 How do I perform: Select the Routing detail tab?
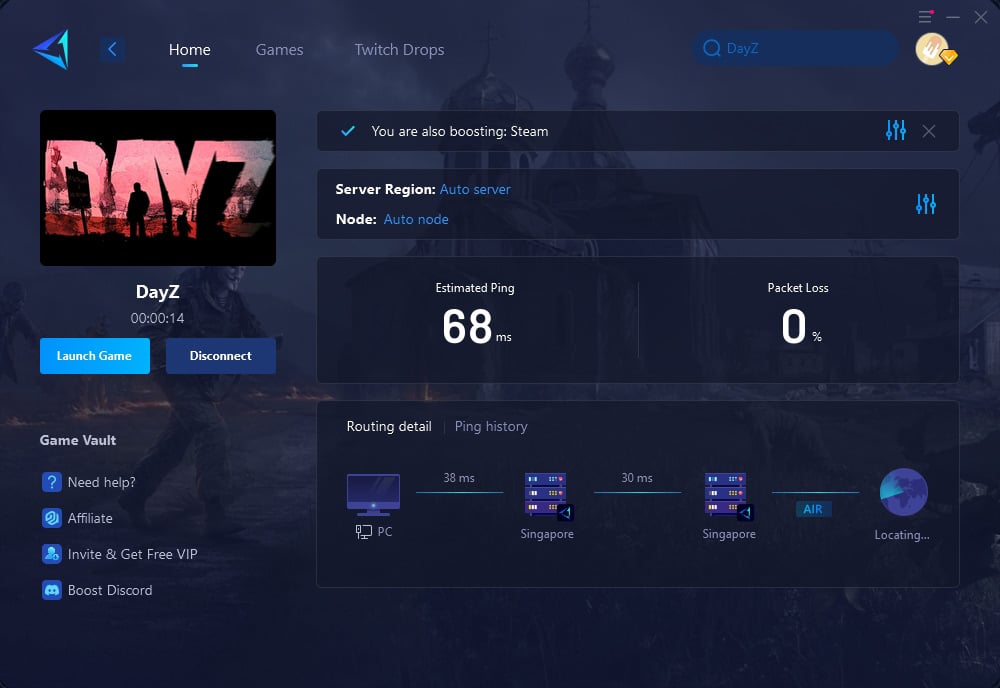389,427
